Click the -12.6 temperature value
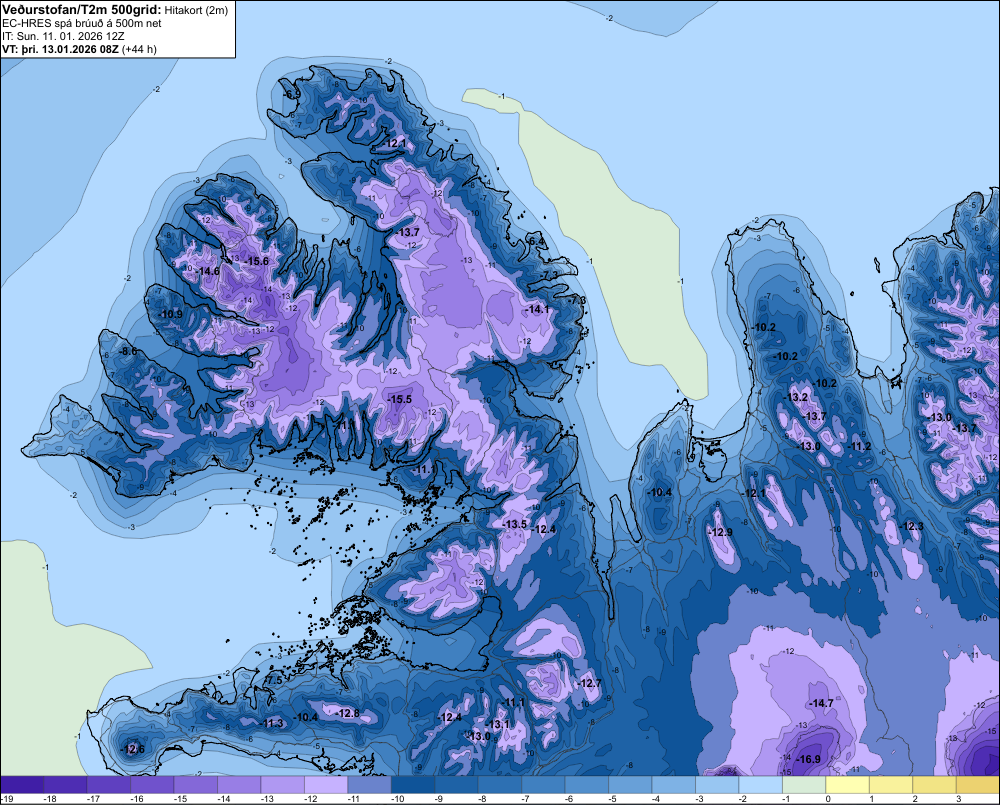The image size is (1000, 805). click(133, 749)
